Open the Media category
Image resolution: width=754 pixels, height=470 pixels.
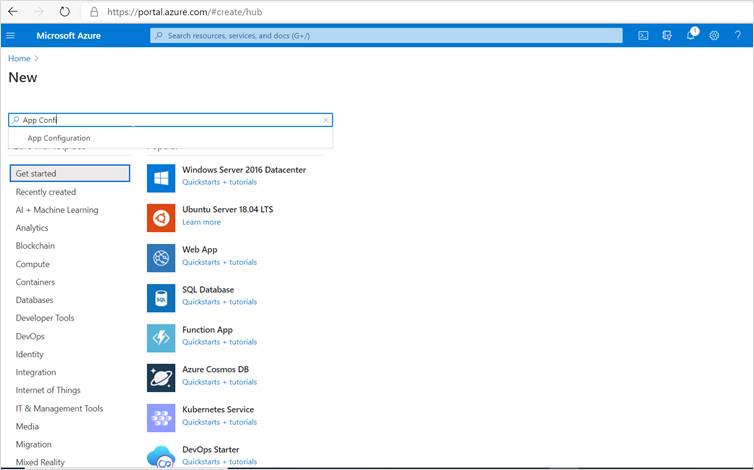(x=27, y=426)
